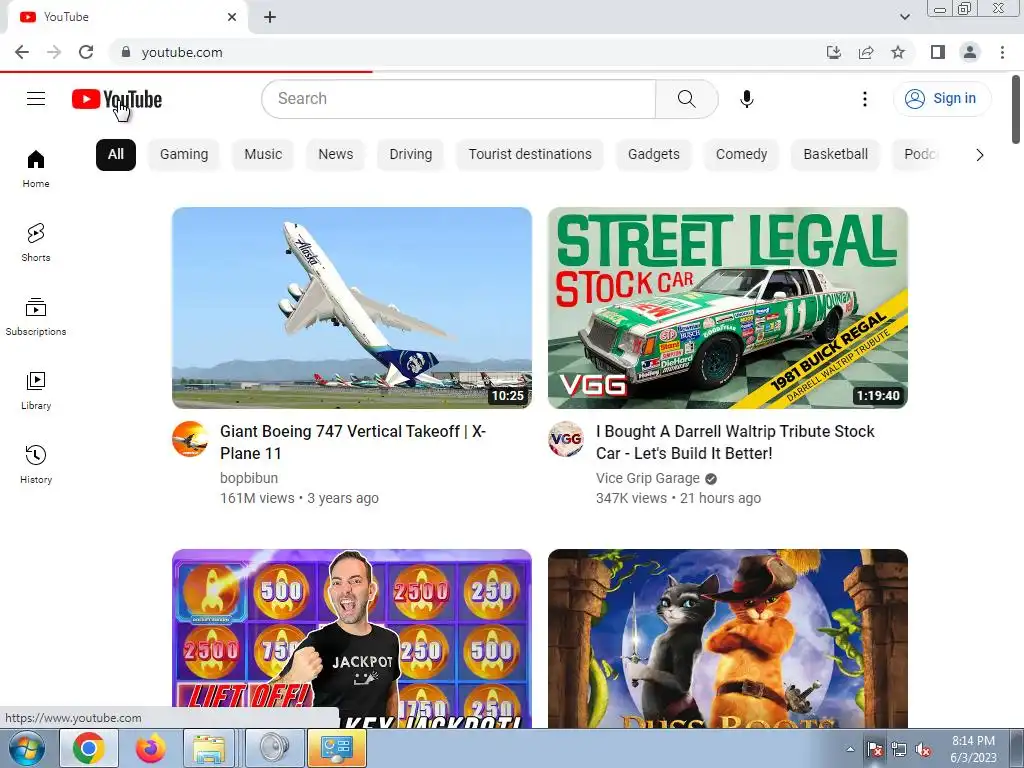Open bopbibun channel name link
Screen dimensions: 1024x768
point(249,478)
